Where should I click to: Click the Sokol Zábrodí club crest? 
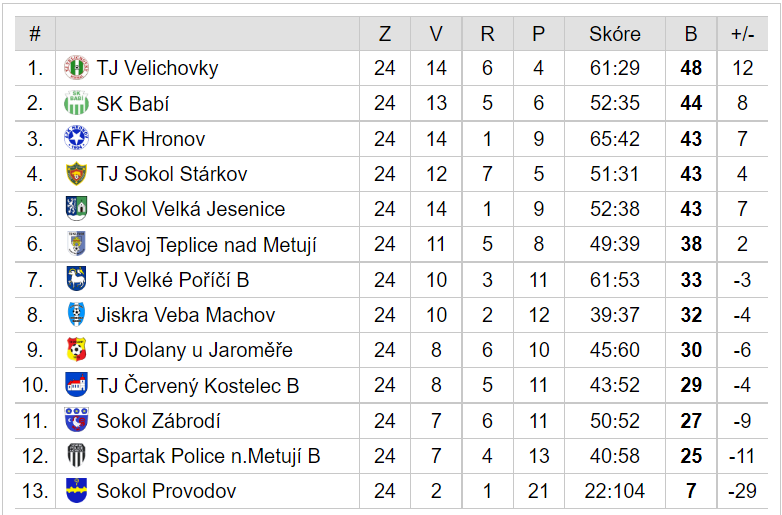tap(76, 421)
